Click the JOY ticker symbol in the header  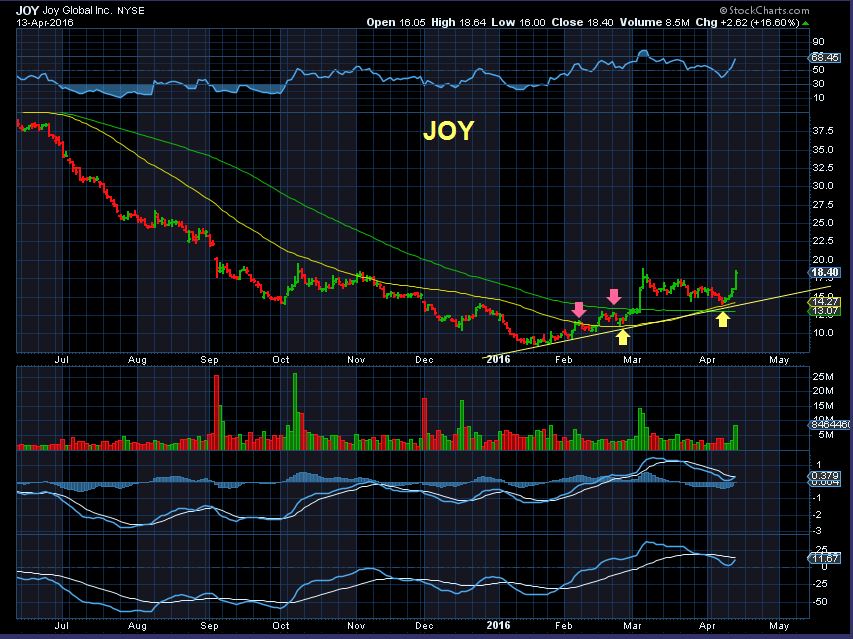27,10
